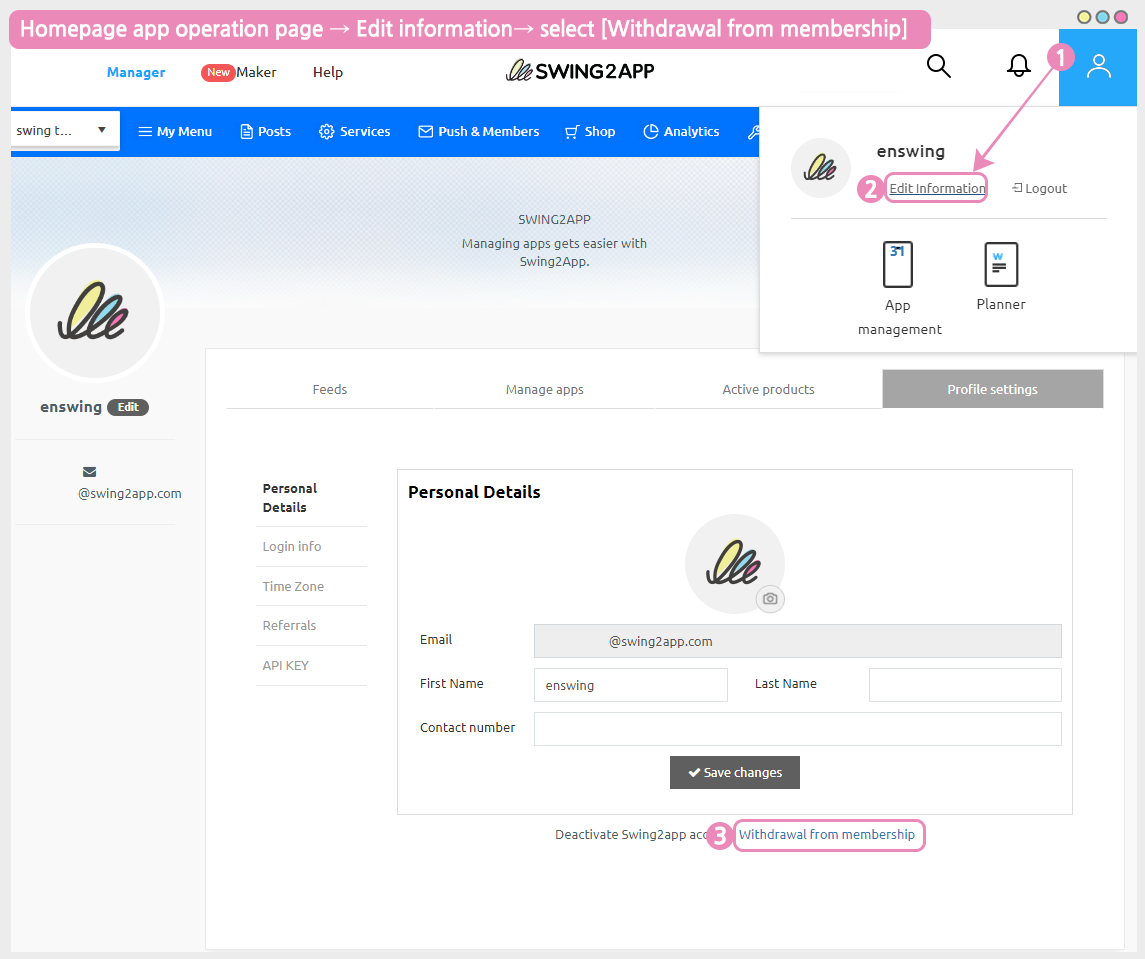The width and height of the screenshot is (1145, 959).
Task: Click the SWING2APP logo
Action: click(581, 71)
